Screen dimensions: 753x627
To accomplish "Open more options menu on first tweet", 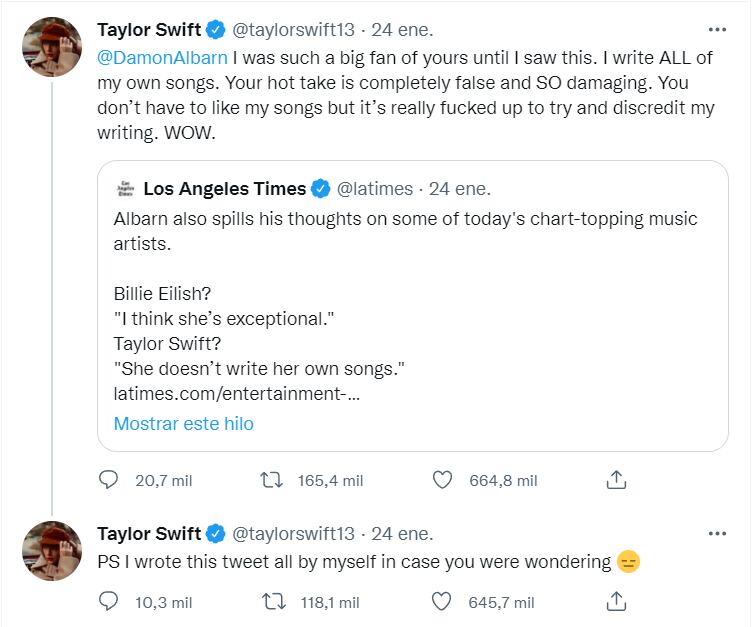I will (717, 29).
